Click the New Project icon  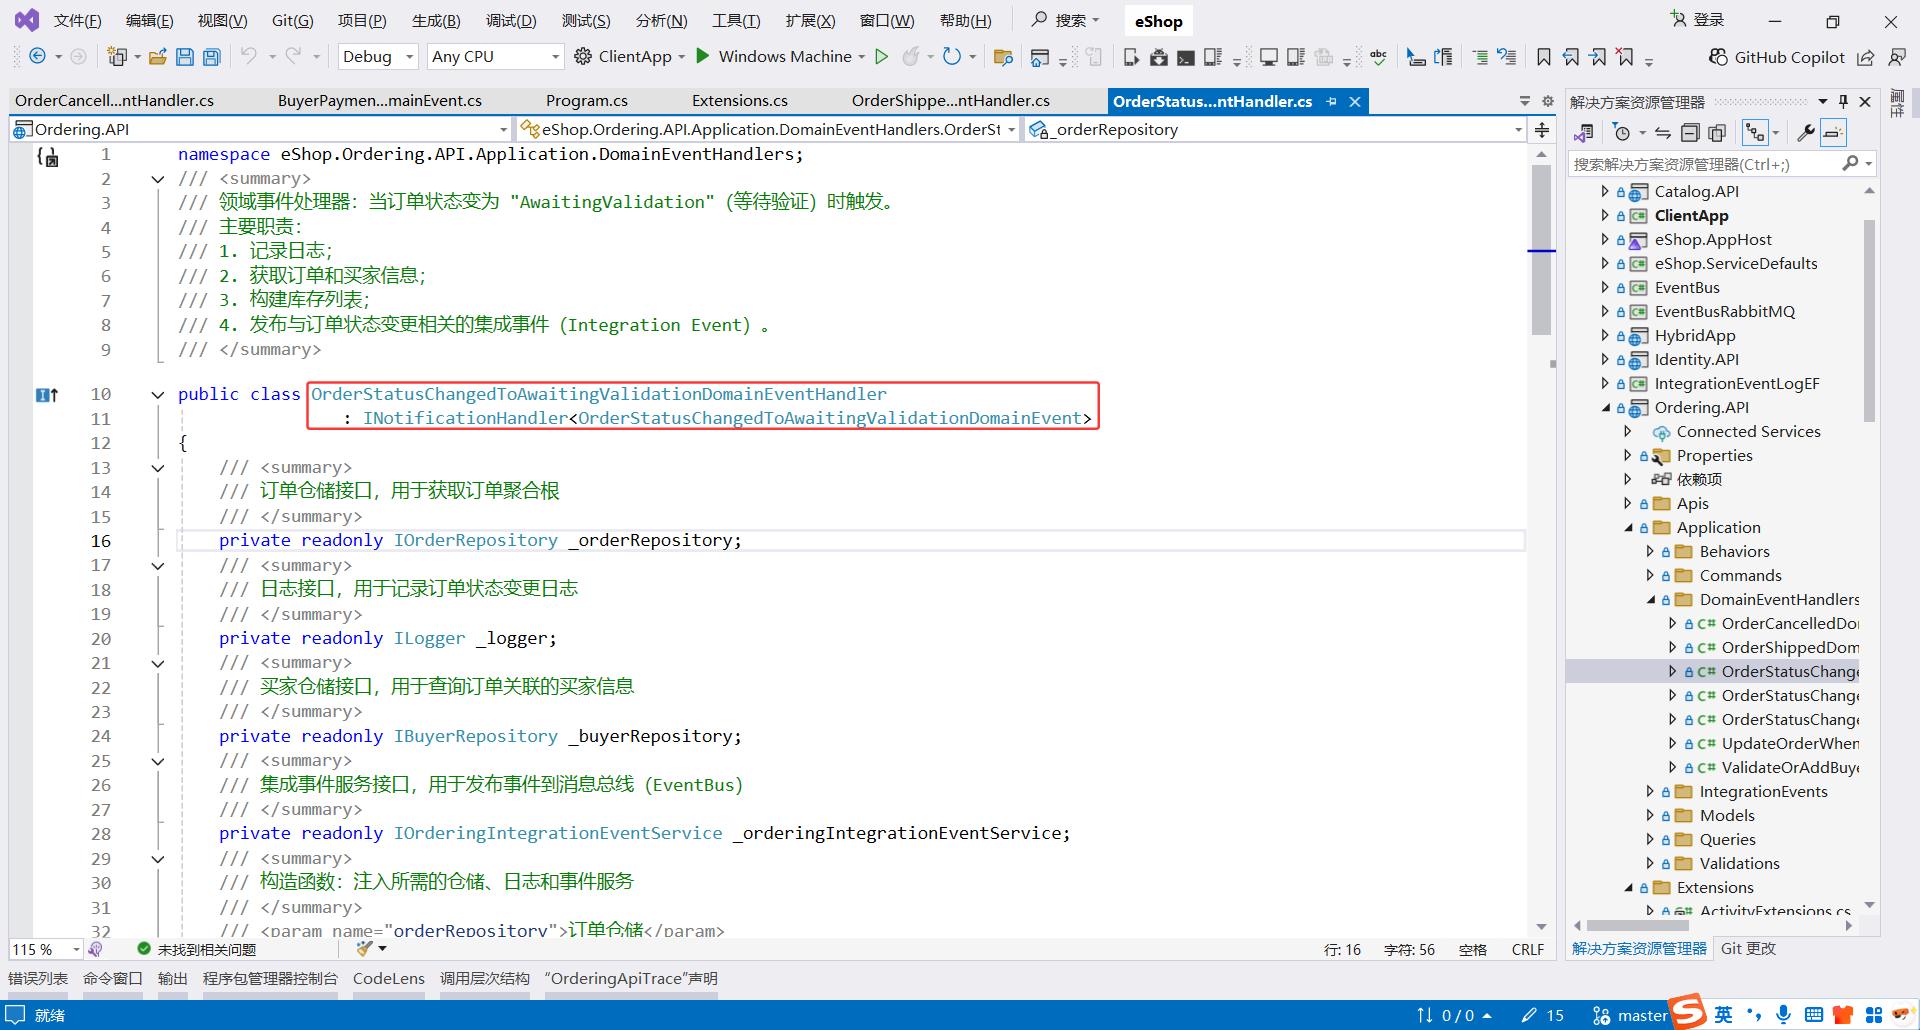point(118,57)
